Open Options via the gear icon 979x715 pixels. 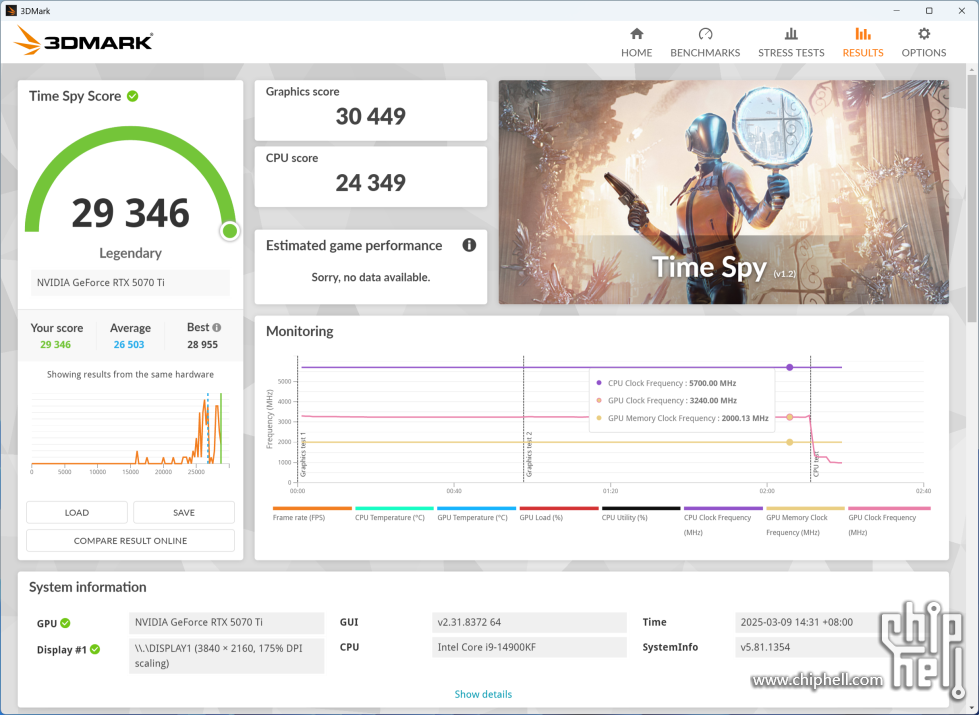tap(923, 34)
